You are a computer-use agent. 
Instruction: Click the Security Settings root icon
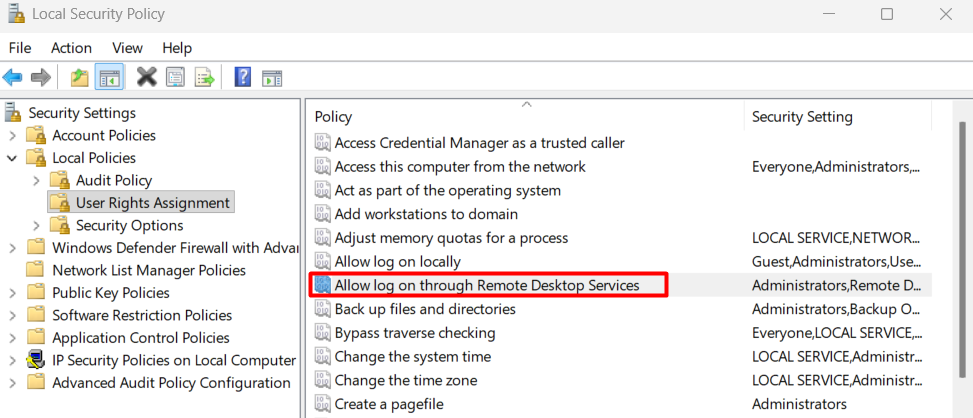click(12, 113)
